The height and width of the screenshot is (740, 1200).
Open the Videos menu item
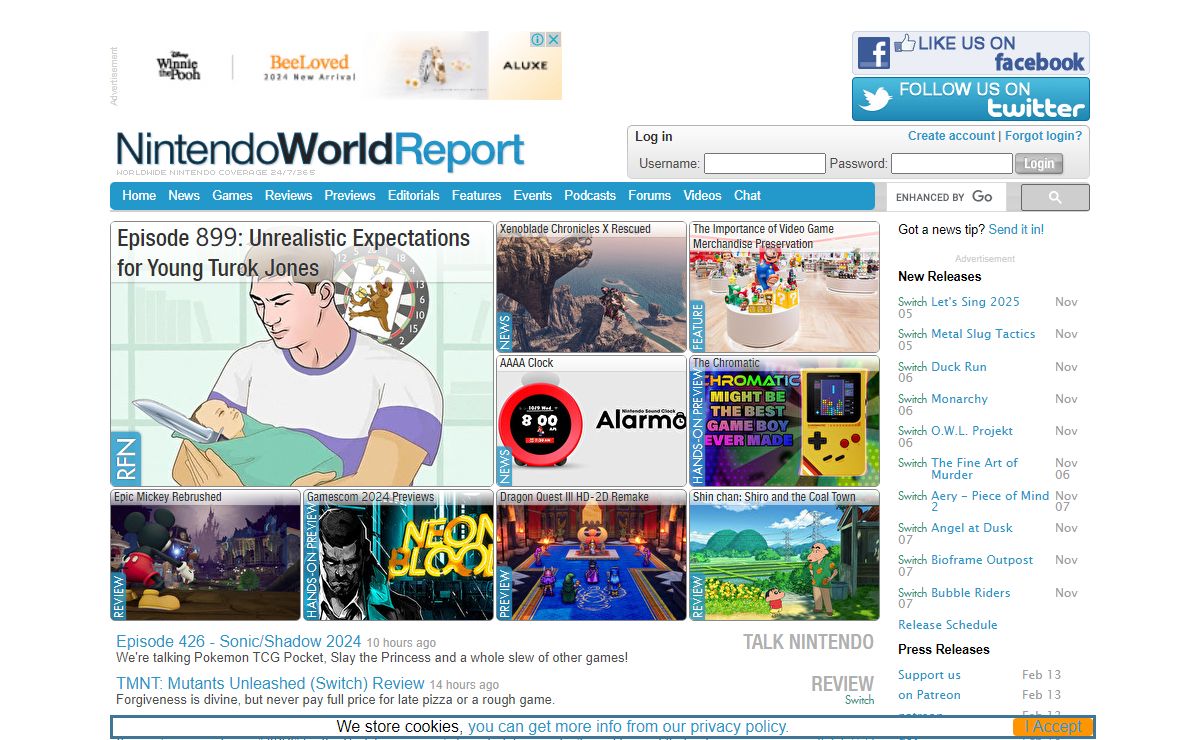703,196
